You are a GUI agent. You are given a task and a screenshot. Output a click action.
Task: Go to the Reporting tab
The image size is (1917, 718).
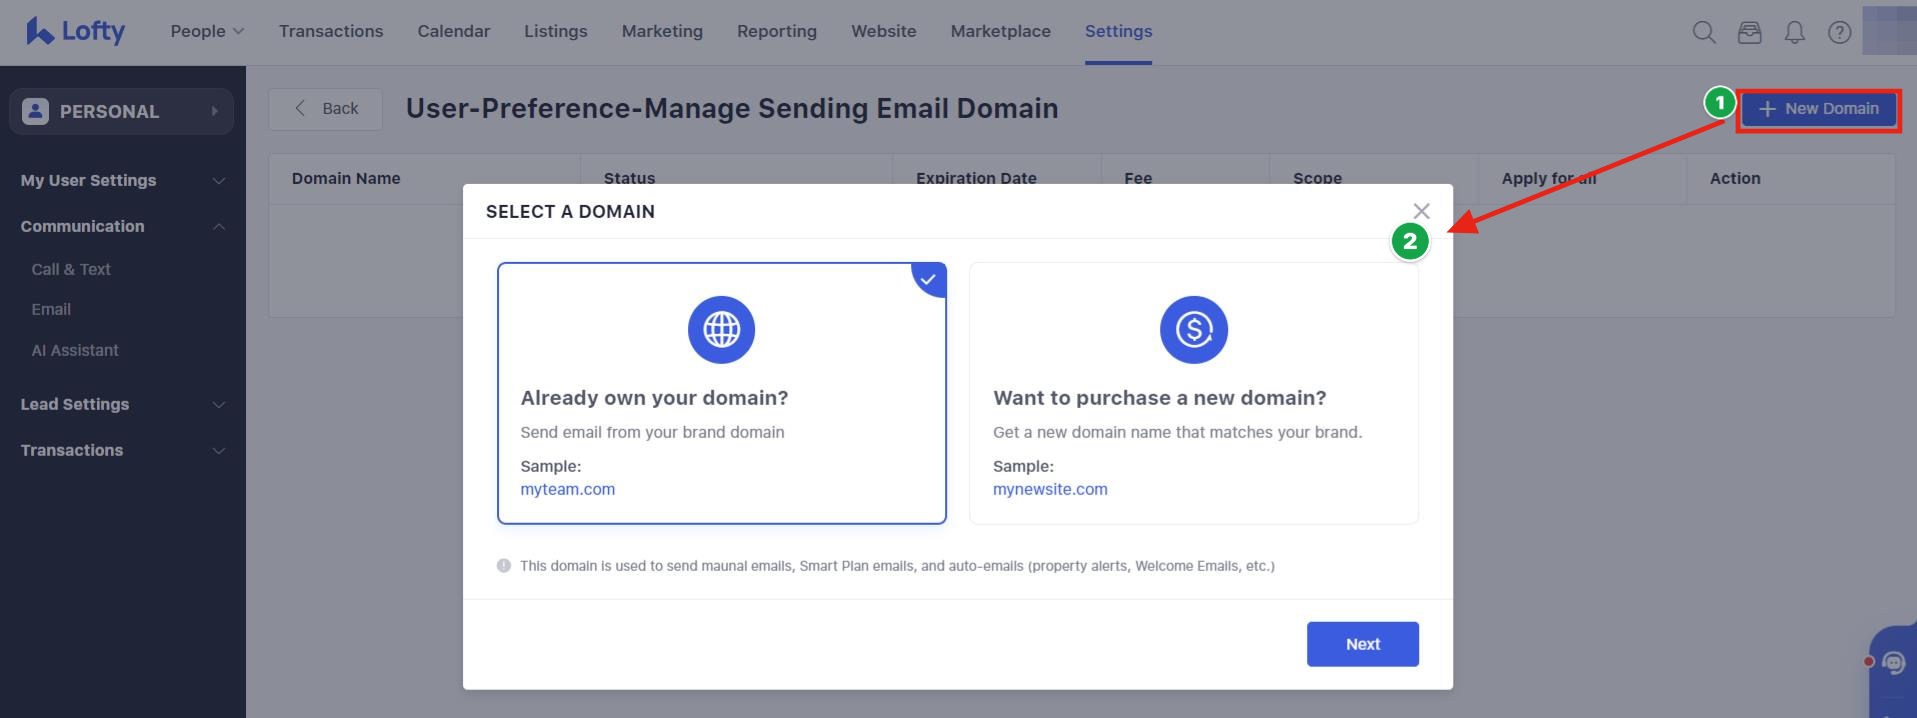(776, 32)
